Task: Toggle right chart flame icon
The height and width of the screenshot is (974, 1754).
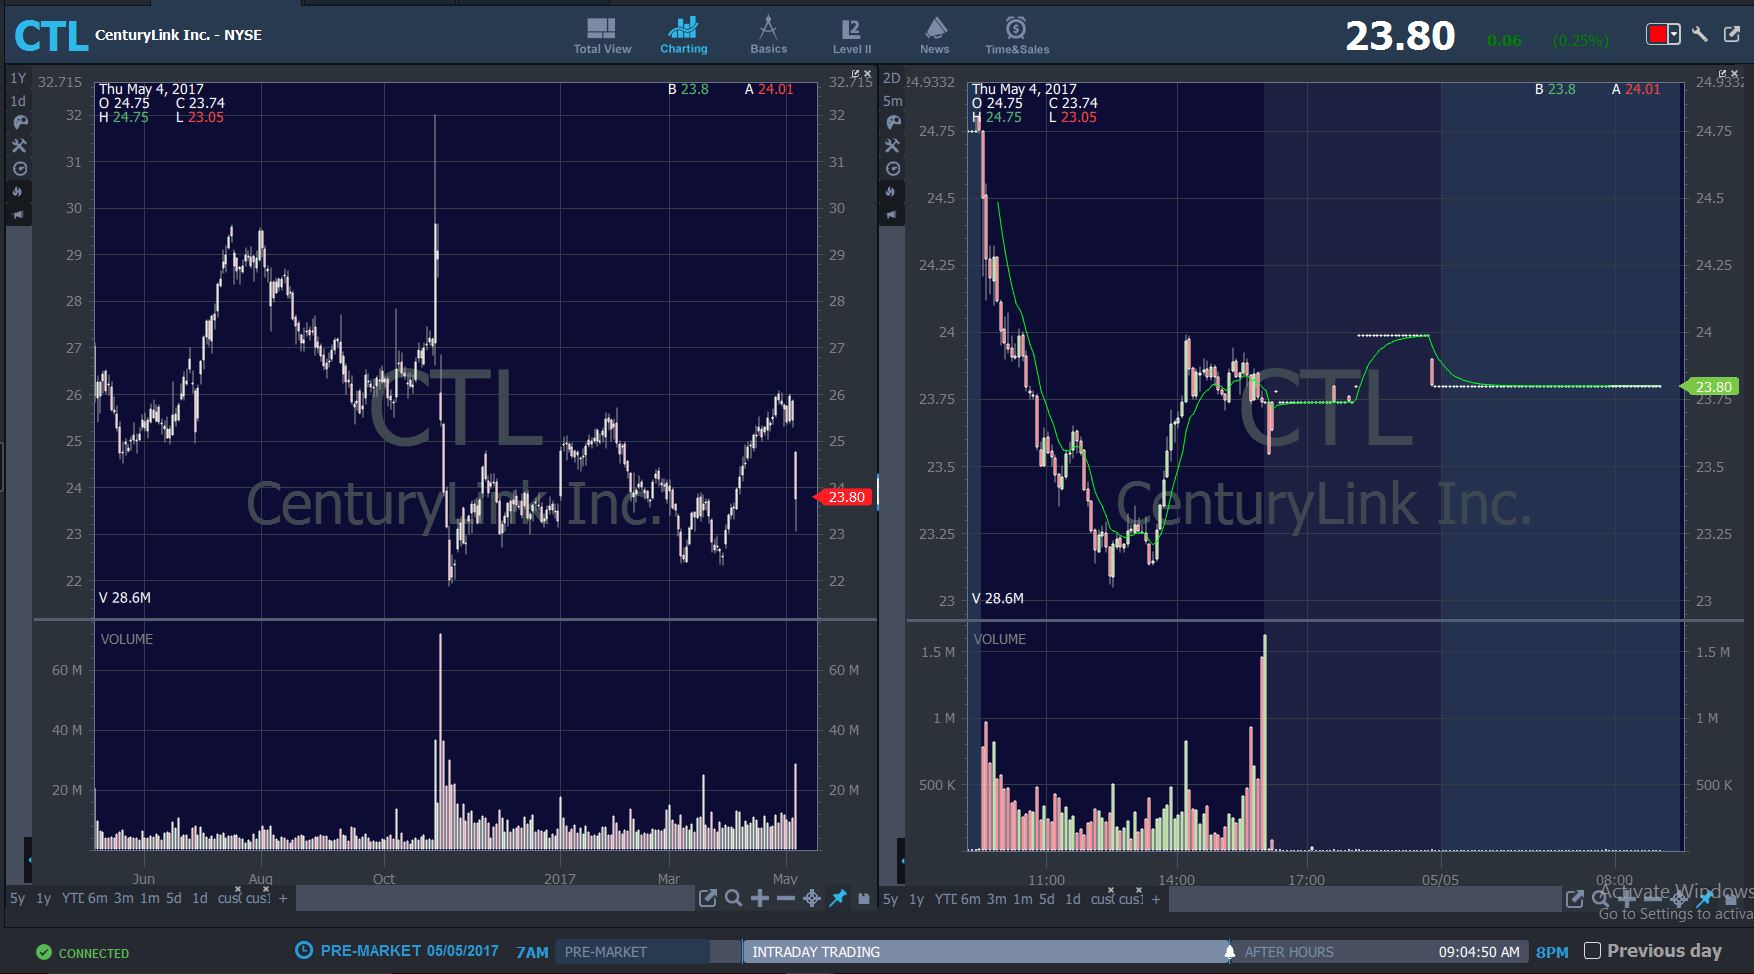Action: tap(893, 192)
